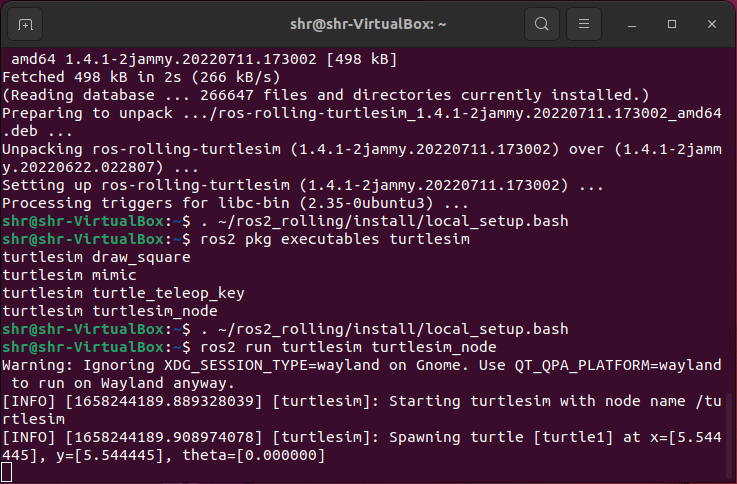
Task: Click the 'turtlesim turtle_teleop_key' output line
Action: point(124,293)
